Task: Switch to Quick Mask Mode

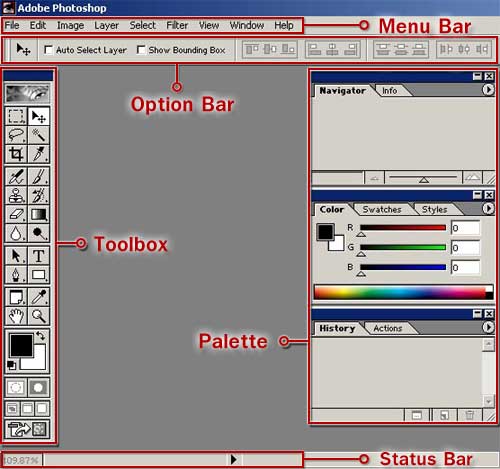Action: [39, 388]
